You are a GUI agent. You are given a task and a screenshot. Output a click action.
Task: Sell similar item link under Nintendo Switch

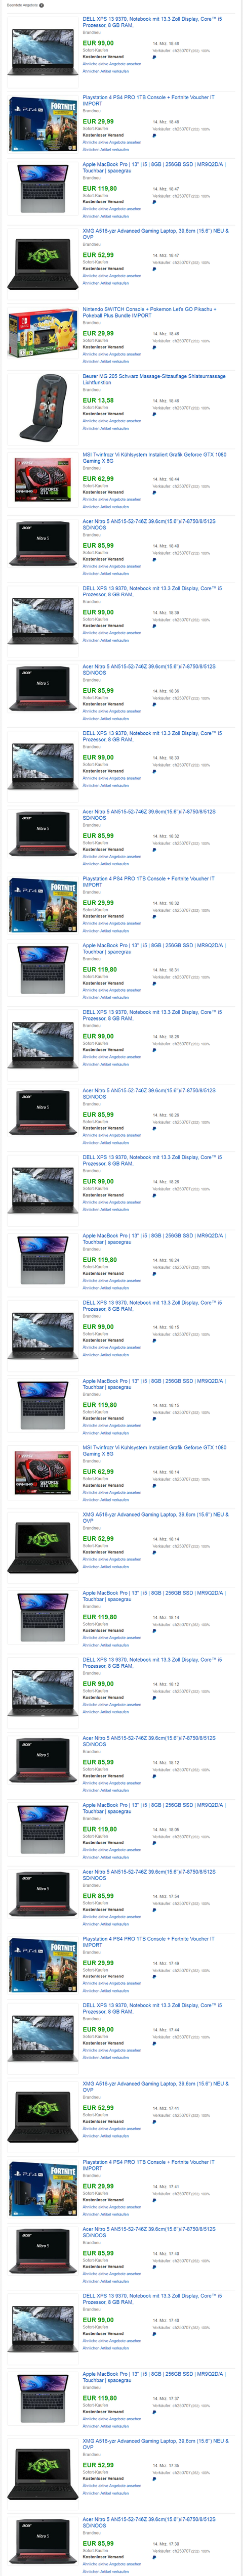[x=105, y=362]
